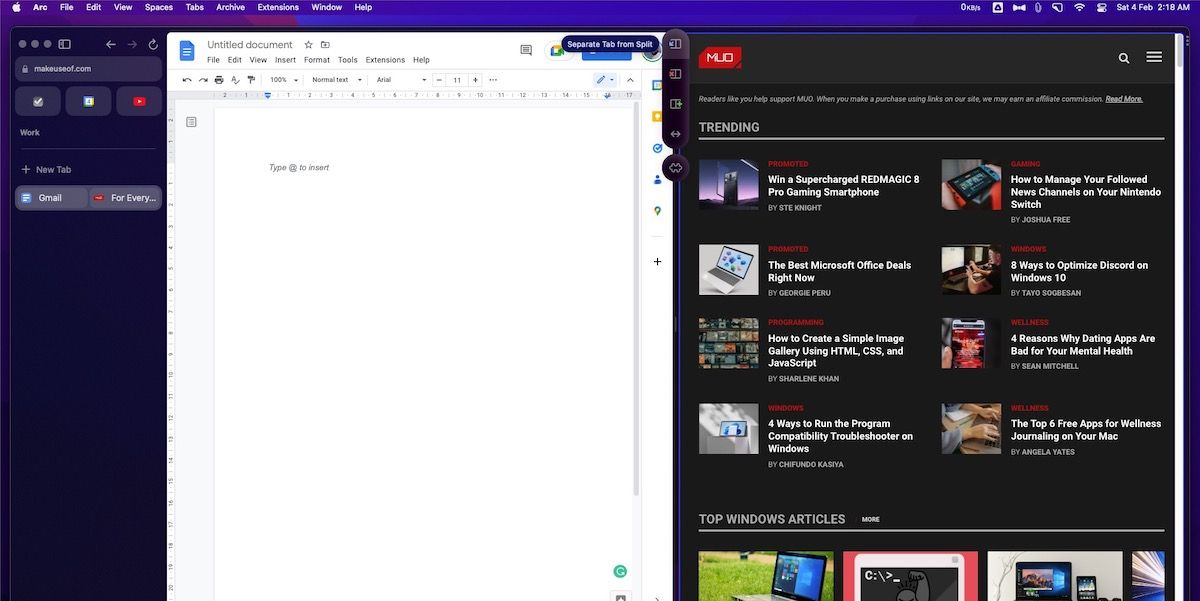Click the MUO search magnifier icon
1200x601 pixels.
coord(1124,59)
